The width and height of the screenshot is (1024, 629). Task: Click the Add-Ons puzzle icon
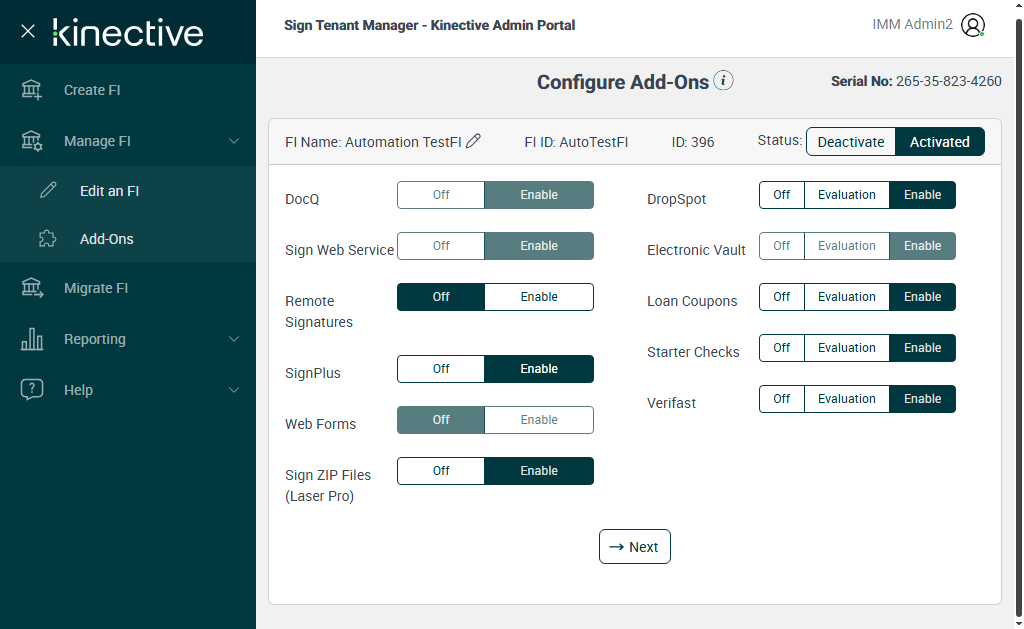[x=48, y=238]
